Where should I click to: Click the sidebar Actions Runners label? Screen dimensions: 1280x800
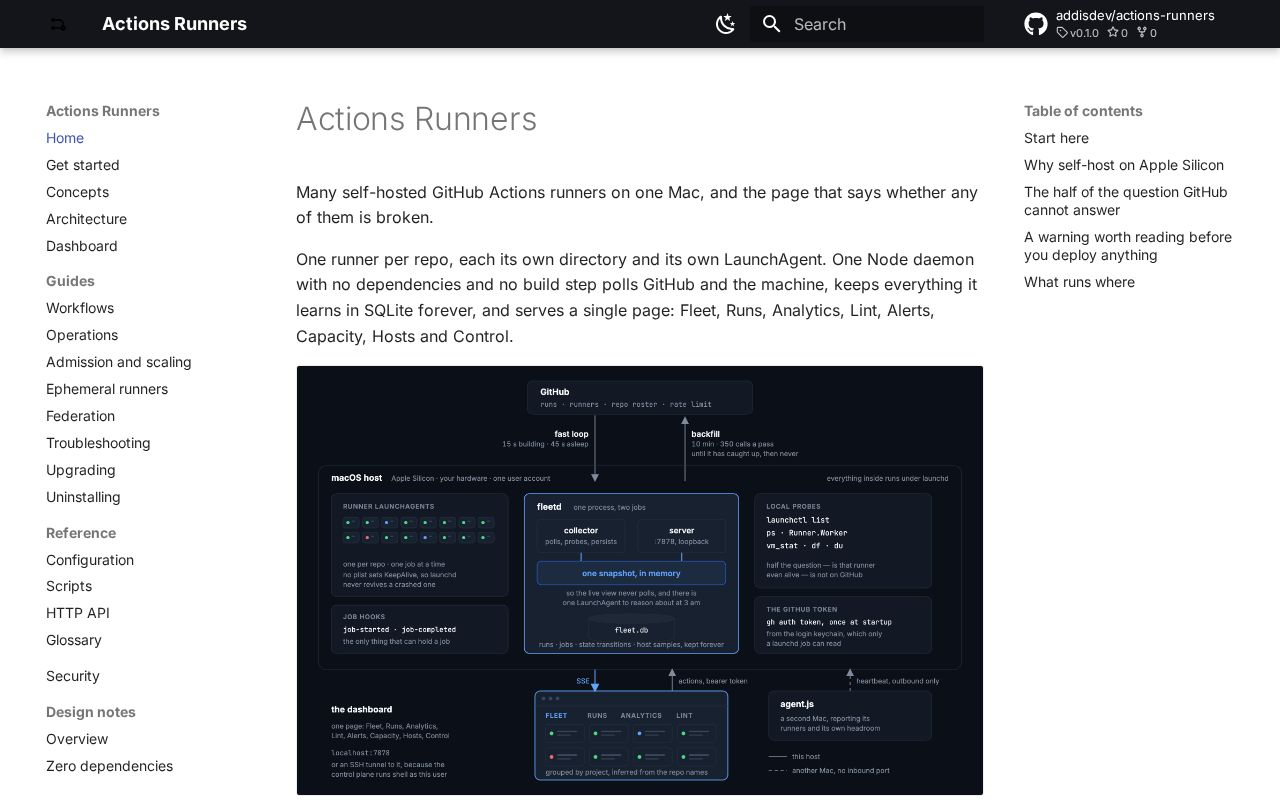[x=103, y=111]
